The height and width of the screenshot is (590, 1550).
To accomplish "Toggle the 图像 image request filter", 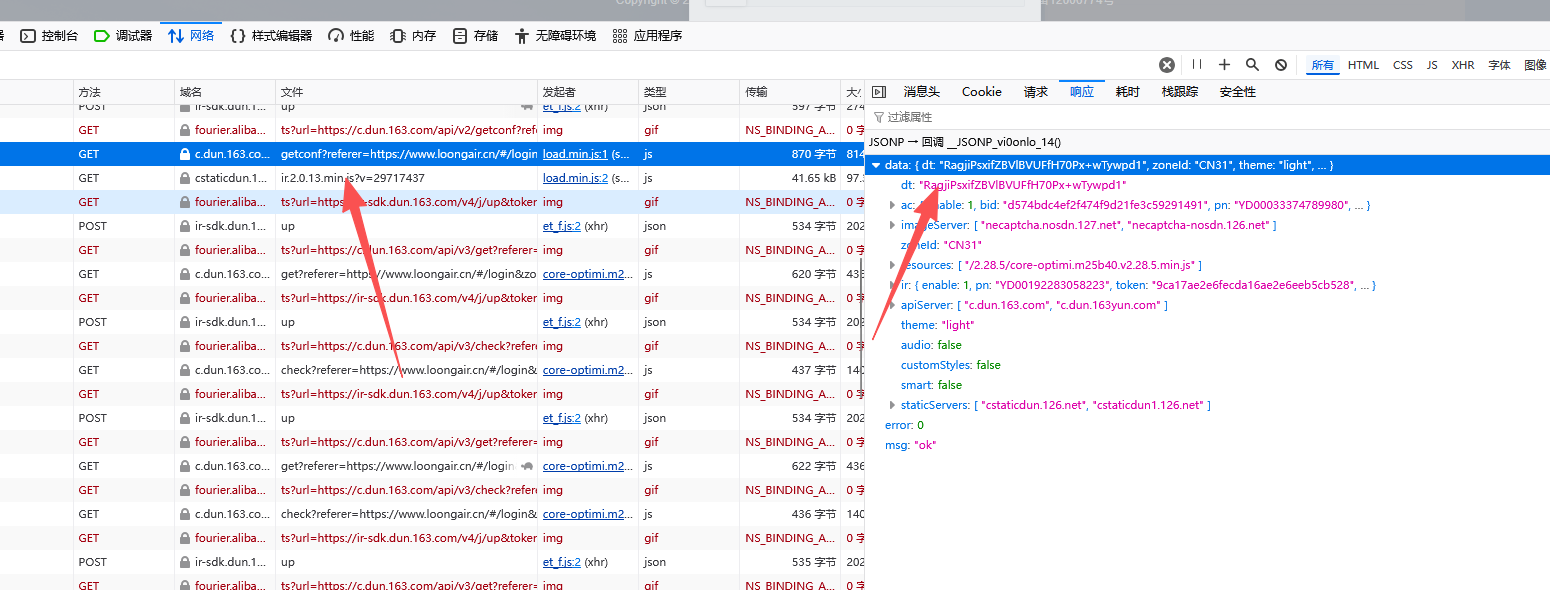I will click(1535, 65).
